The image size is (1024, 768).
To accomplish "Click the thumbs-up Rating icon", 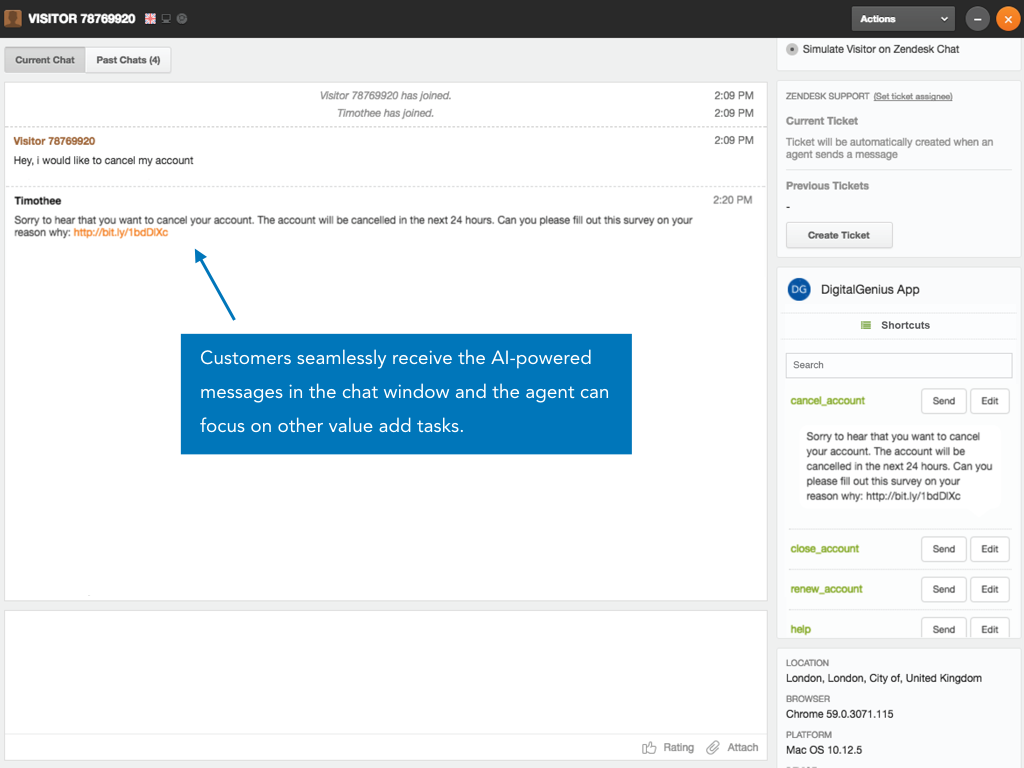I will (x=650, y=747).
